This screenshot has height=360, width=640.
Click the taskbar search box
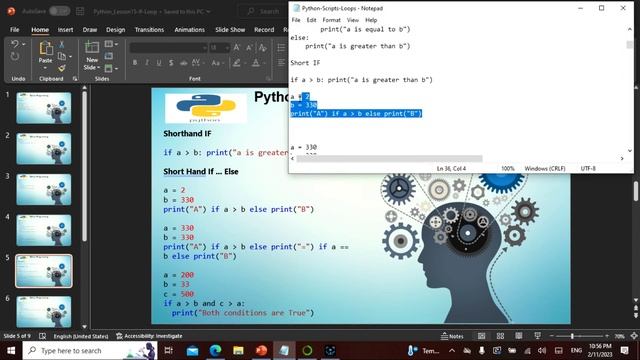tap(90, 351)
